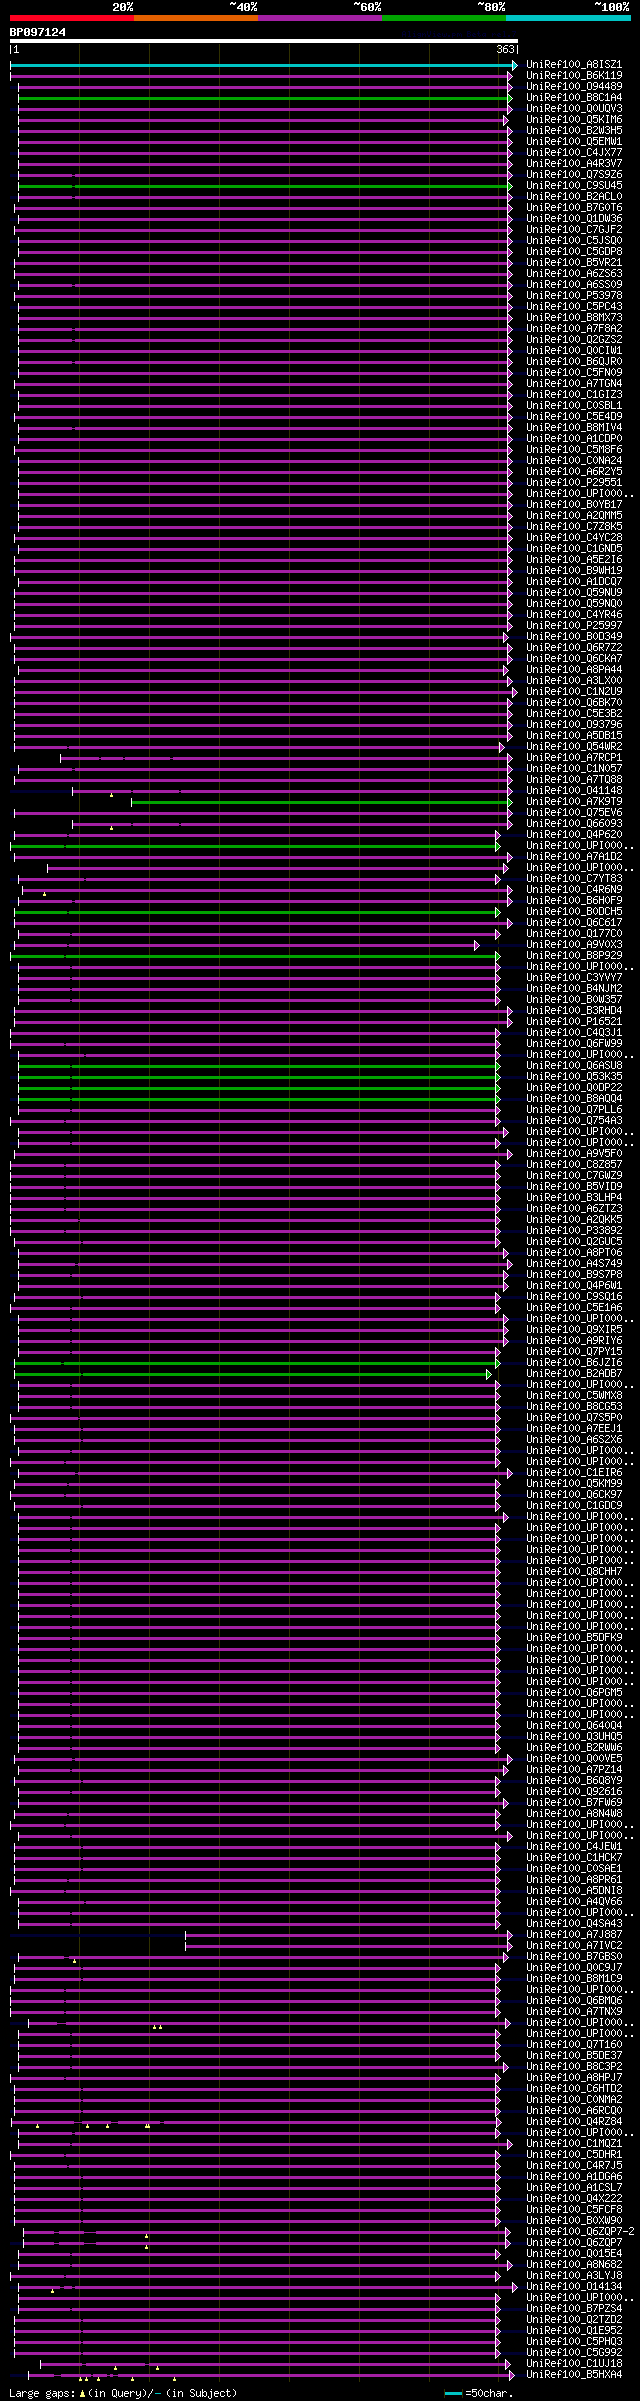Open hit UniRef100_A1DGA6

coord(574,2177)
